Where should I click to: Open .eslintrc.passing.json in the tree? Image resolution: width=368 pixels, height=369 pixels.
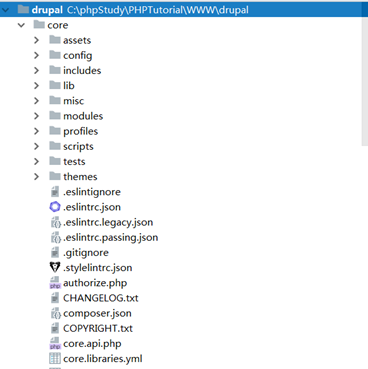pyautogui.click(x=110, y=237)
